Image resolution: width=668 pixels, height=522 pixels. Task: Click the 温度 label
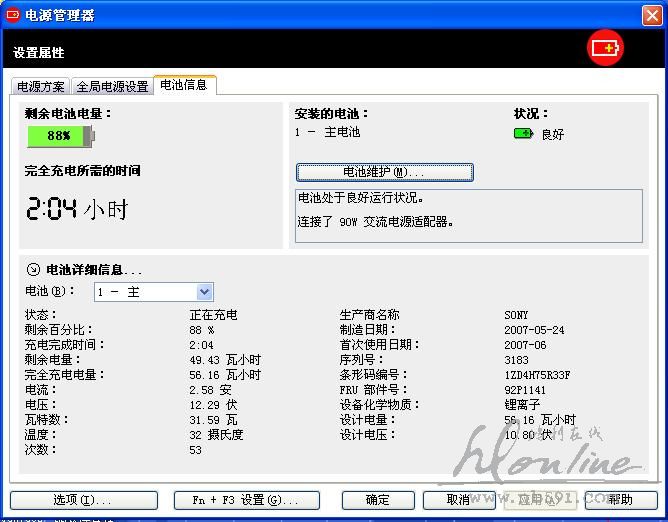pos(40,435)
